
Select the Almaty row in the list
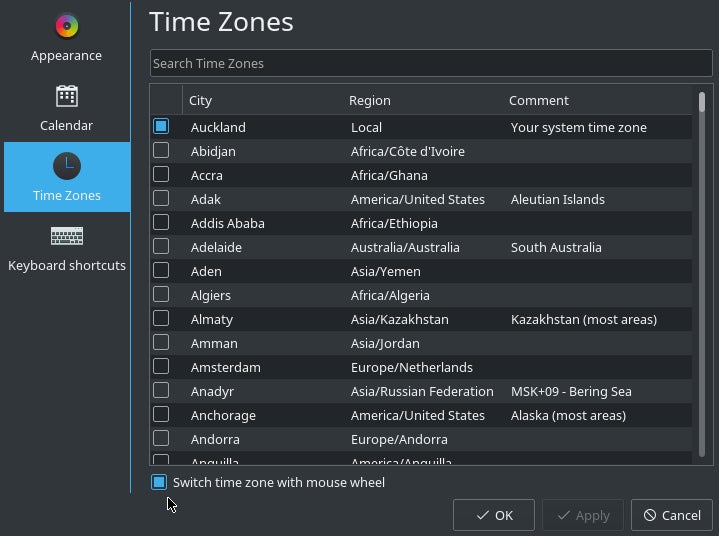pyautogui.click(x=420, y=319)
